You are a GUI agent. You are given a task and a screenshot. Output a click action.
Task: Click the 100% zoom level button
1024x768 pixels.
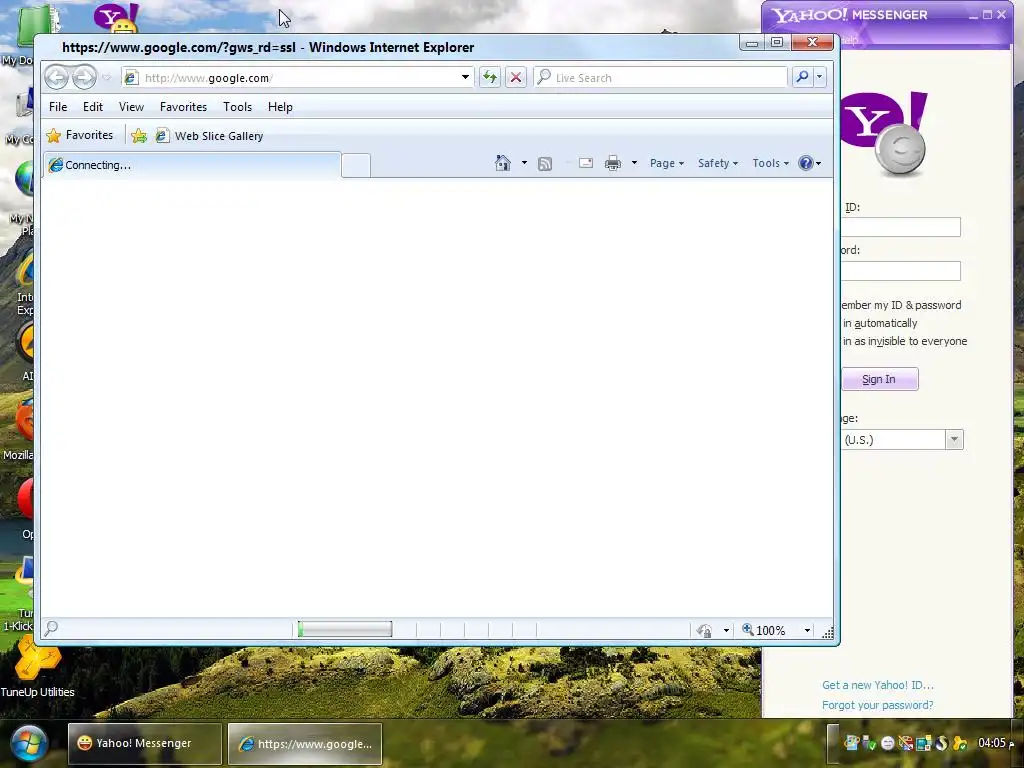764,630
